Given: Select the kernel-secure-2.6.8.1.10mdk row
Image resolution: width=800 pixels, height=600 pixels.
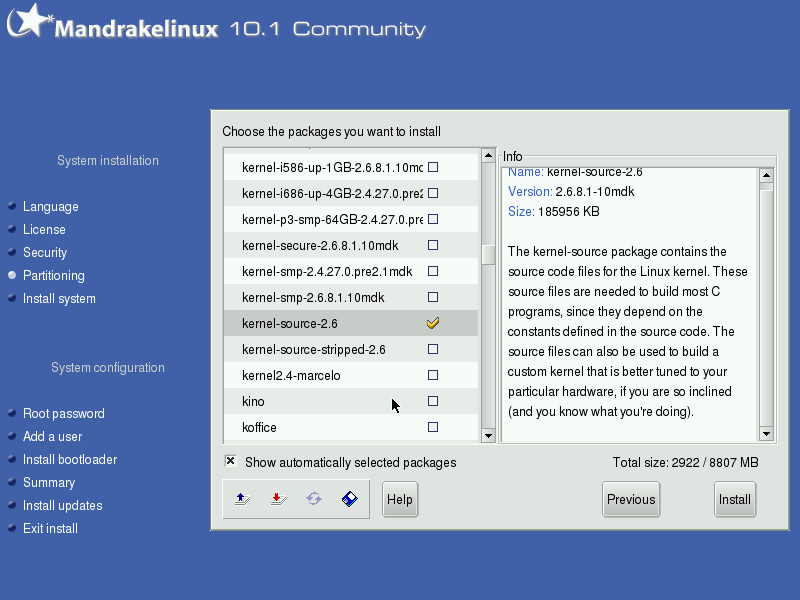Looking at the screenshot, I should click(351, 245).
